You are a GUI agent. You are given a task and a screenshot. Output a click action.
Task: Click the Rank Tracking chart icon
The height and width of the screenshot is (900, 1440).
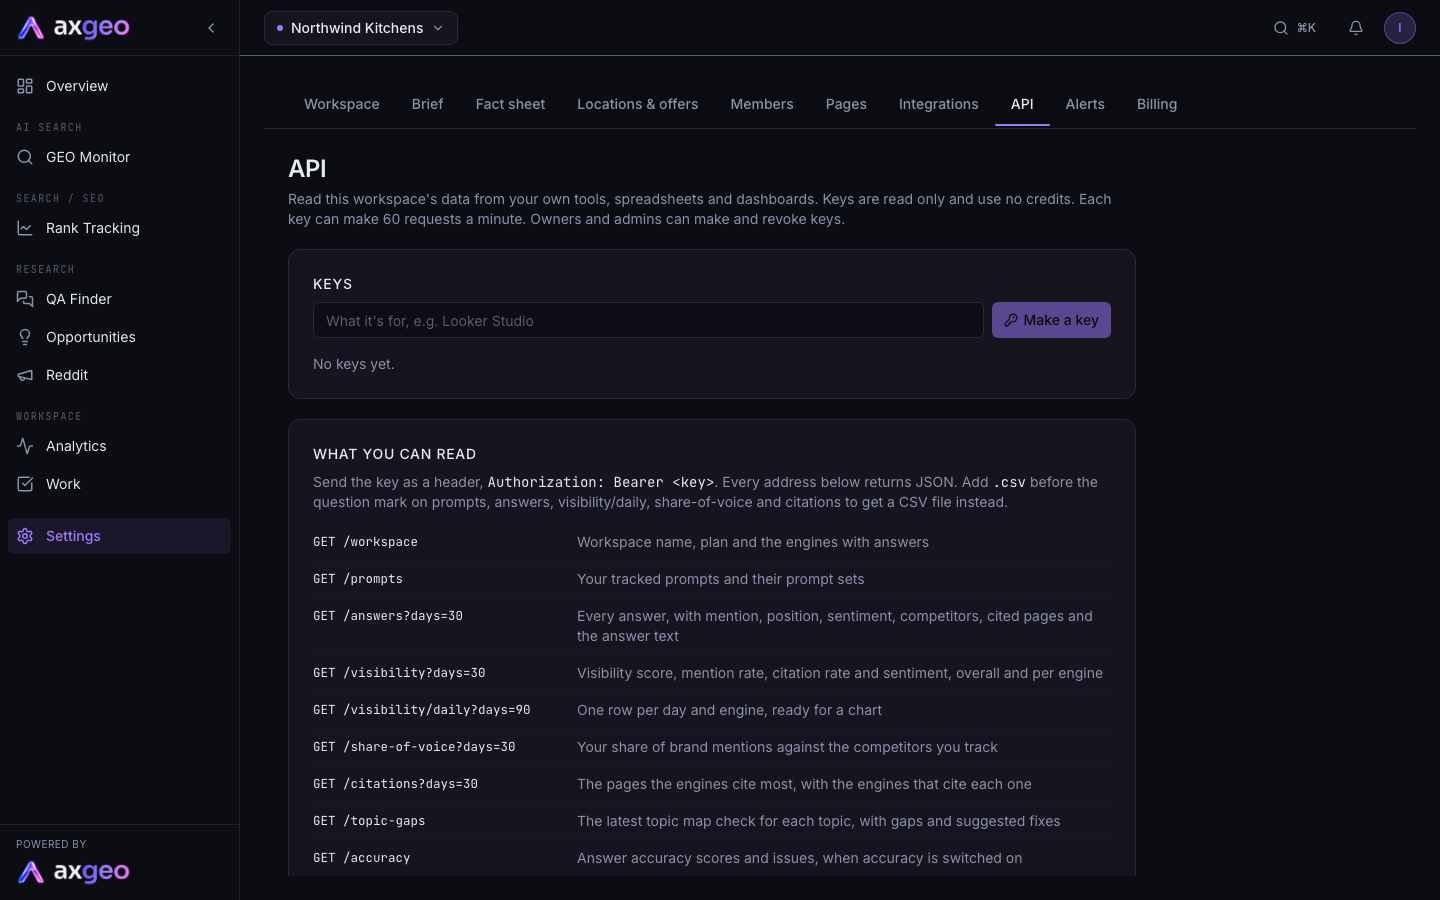25,228
